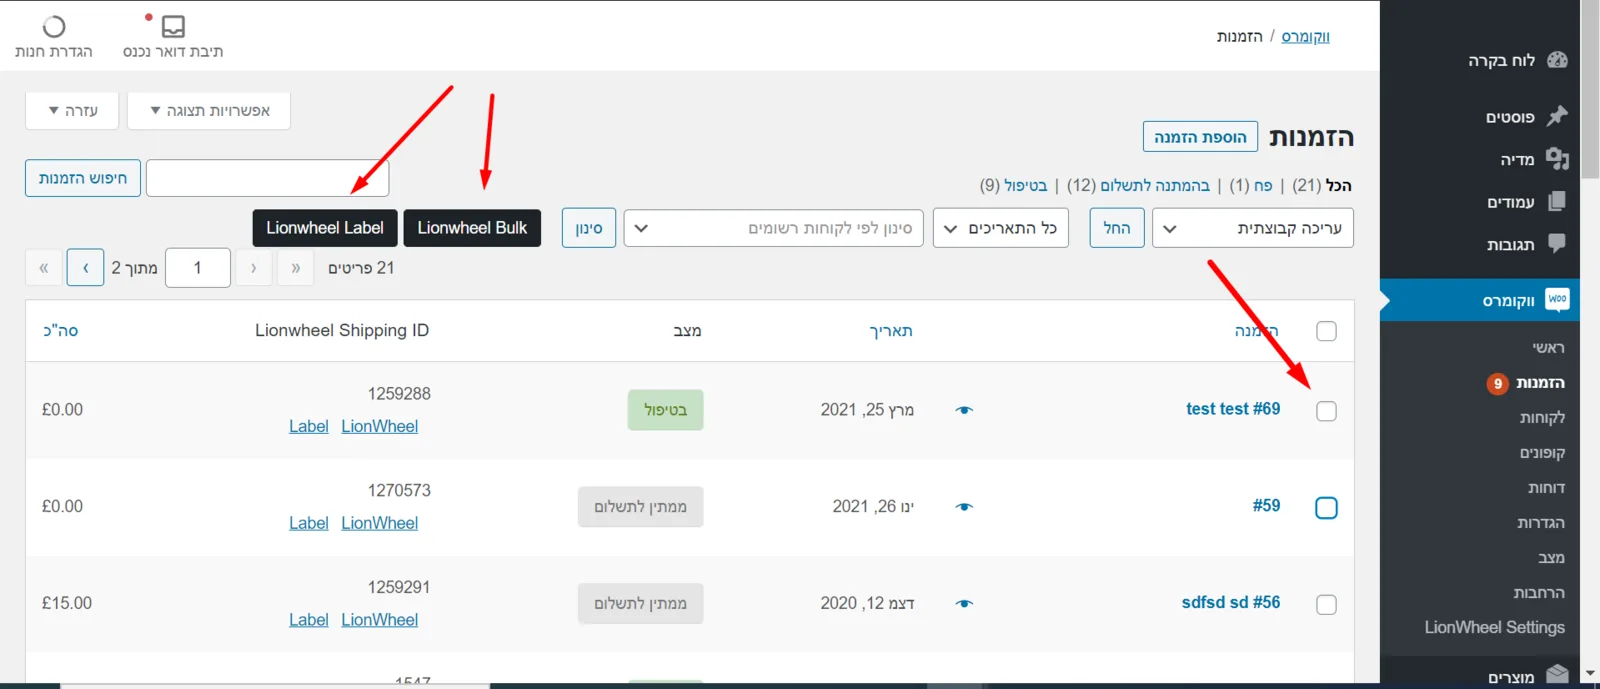Click the Woo logo icon in sidebar
1600x689 pixels.
[x=1557, y=299]
